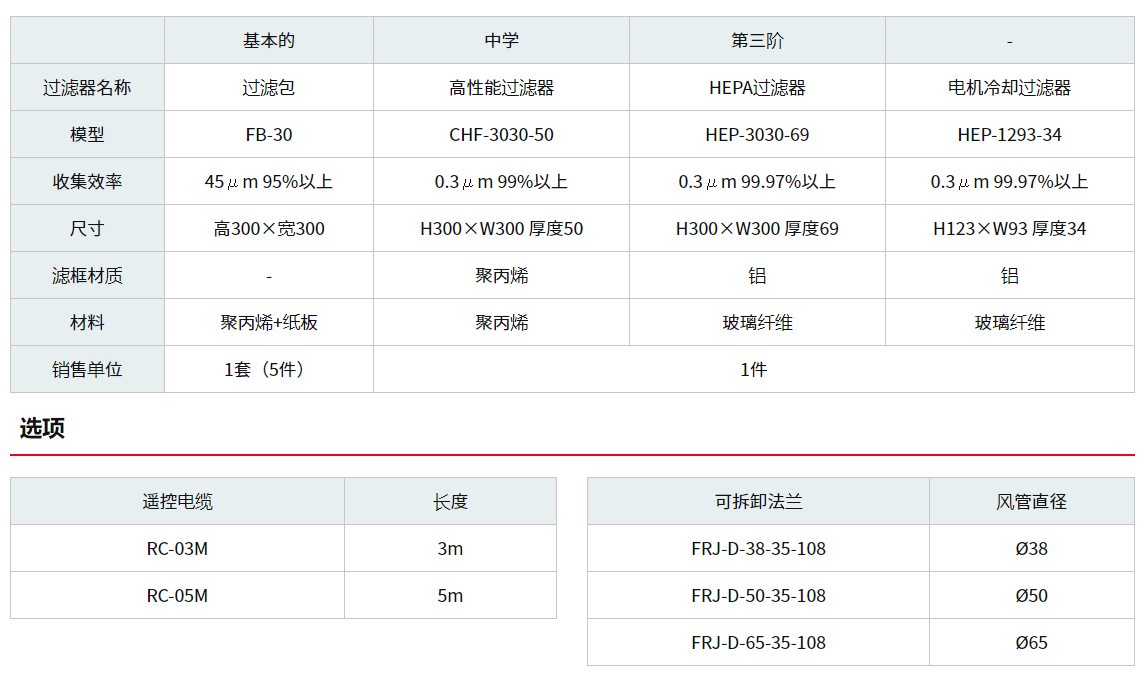The height and width of the screenshot is (676, 1144).
Task: Select the HEP-1293-34 model cell
Action: click(x=1009, y=135)
